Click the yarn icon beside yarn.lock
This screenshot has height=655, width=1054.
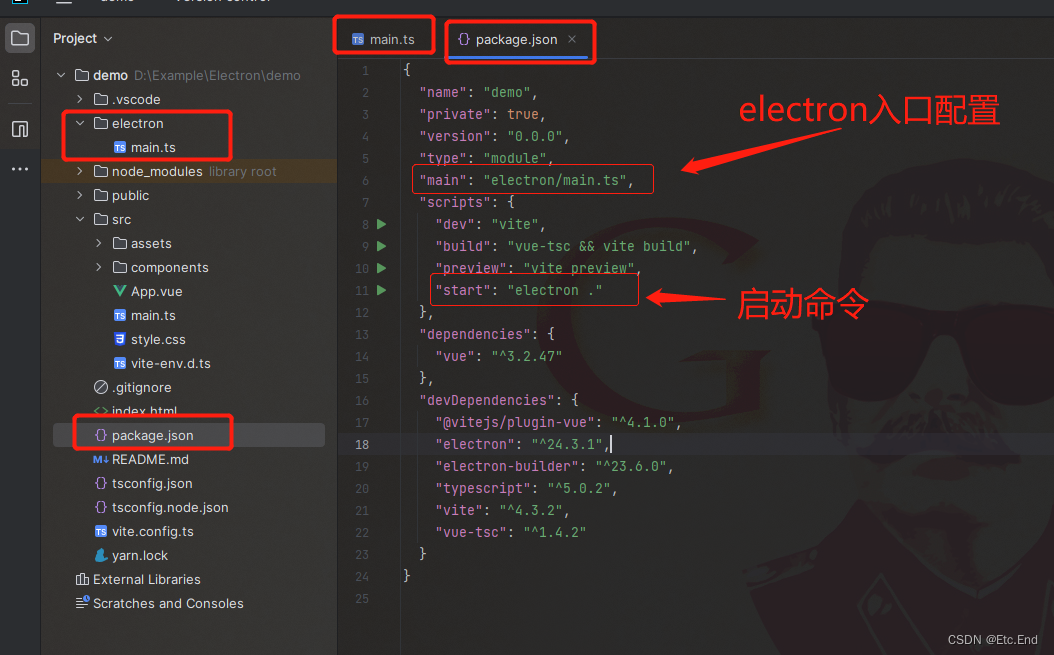tap(101, 555)
